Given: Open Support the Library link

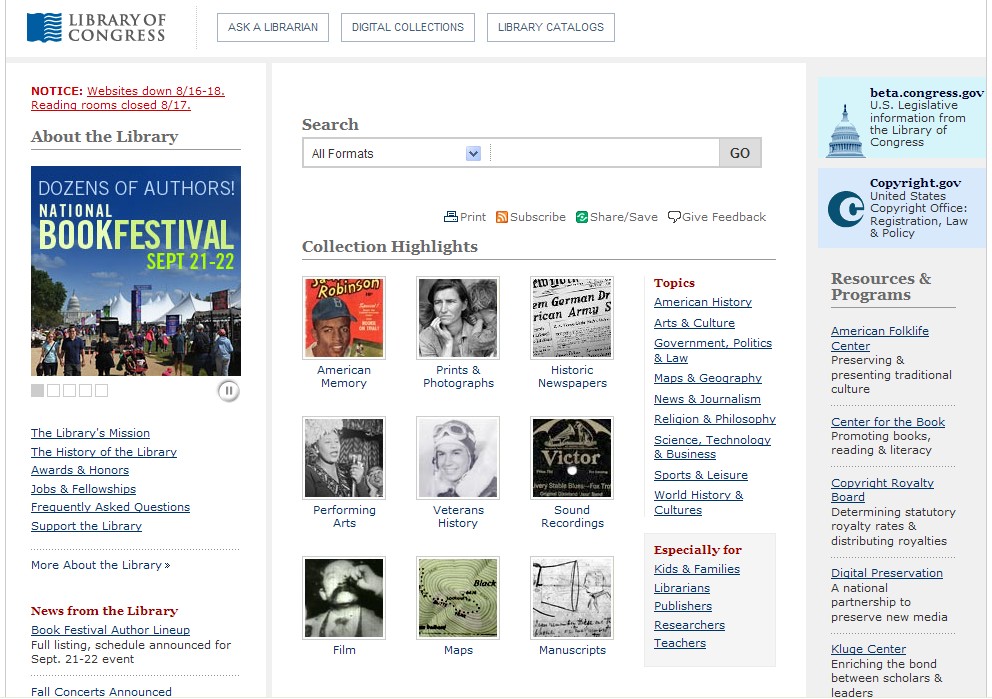Looking at the screenshot, I should (x=86, y=526).
